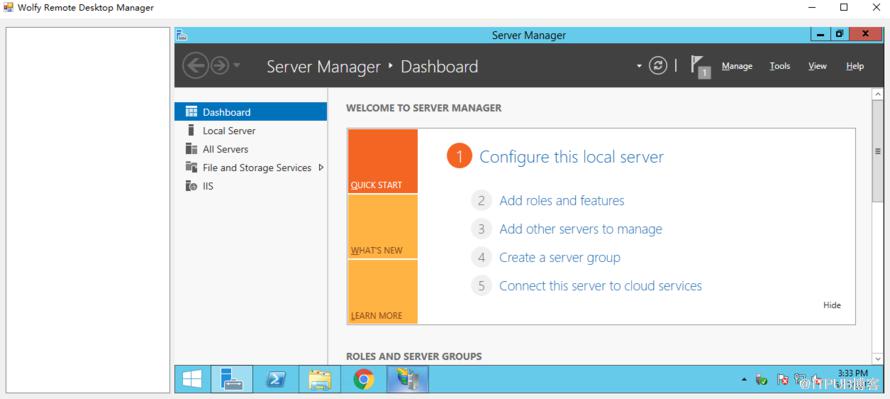Open the Tools menu
The image size is (890, 399).
pyautogui.click(x=779, y=66)
